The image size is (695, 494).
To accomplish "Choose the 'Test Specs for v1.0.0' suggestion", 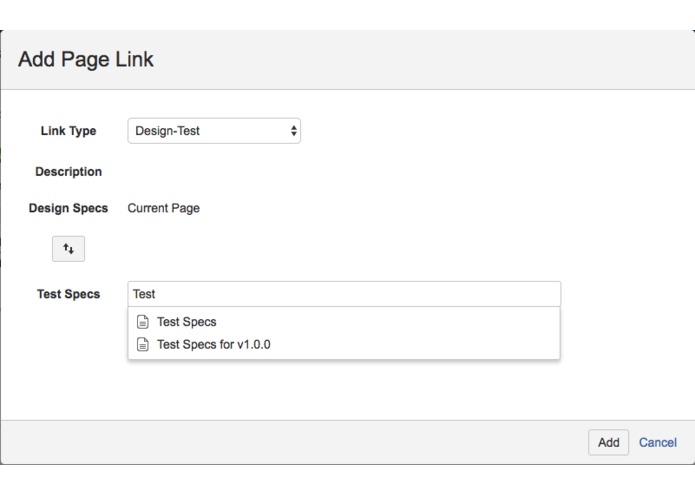I will click(x=344, y=344).
